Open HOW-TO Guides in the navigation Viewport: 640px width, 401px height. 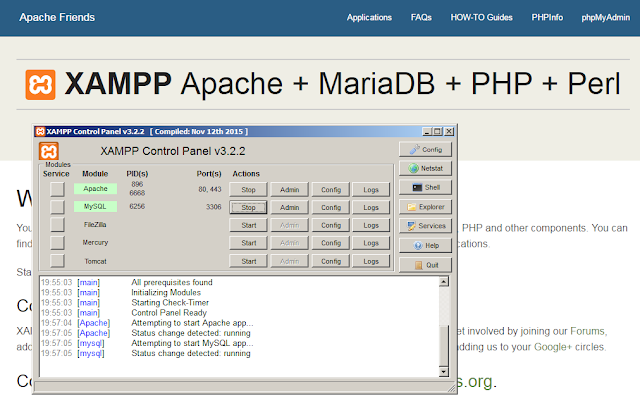481,18
